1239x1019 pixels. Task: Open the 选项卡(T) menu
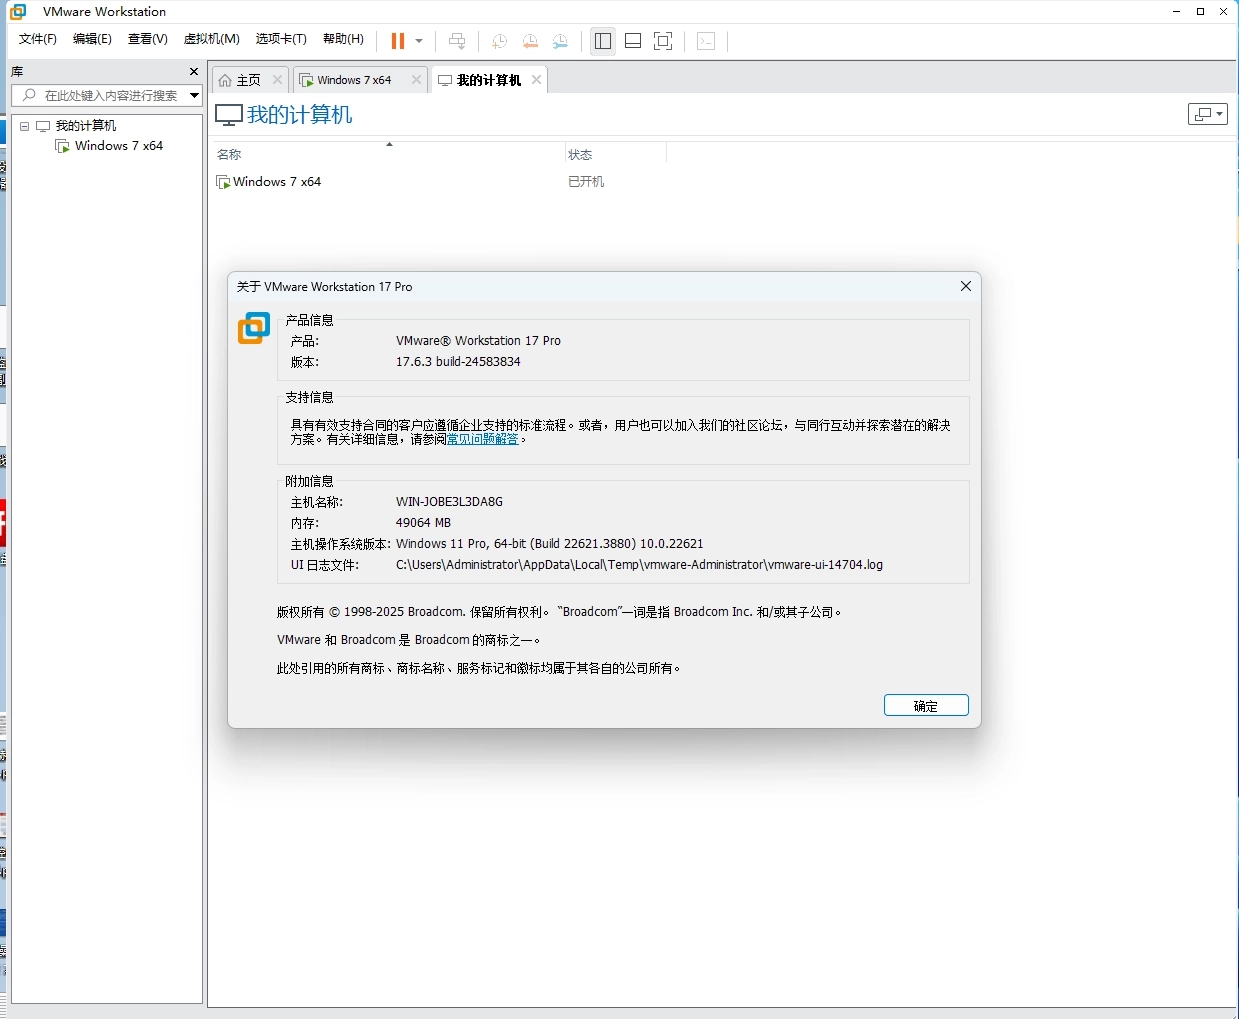(281, 39)
